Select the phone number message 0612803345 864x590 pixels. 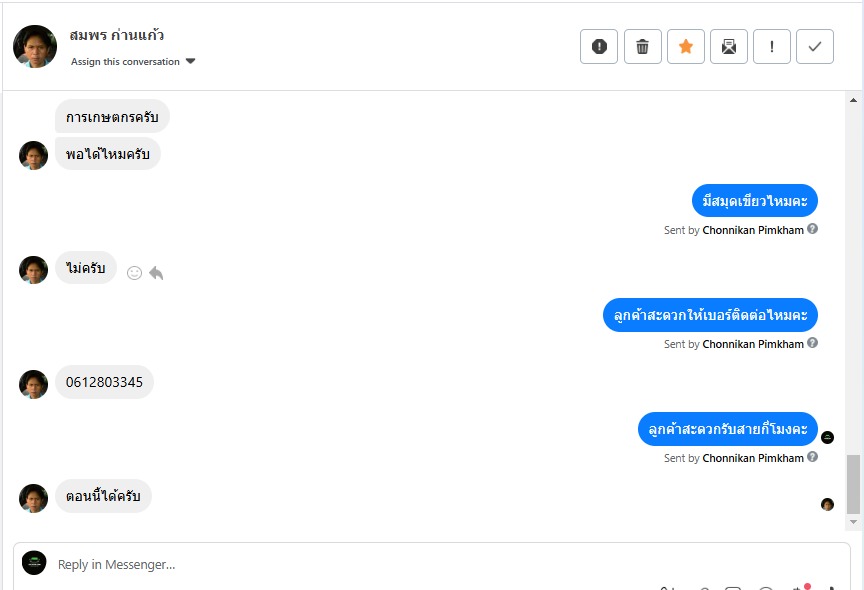(x=104, y=382)
